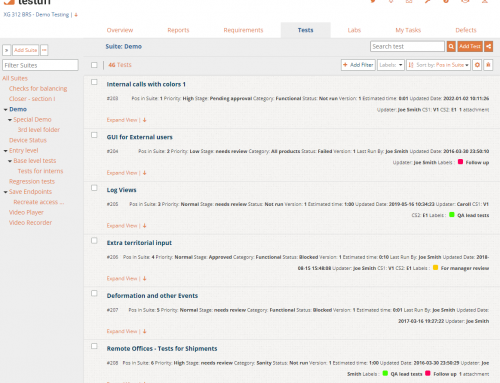Click down arrow for Internal calls with colors 1
Image resolution: width=500 pixels, height=383 pixels.
coord(144,120)
